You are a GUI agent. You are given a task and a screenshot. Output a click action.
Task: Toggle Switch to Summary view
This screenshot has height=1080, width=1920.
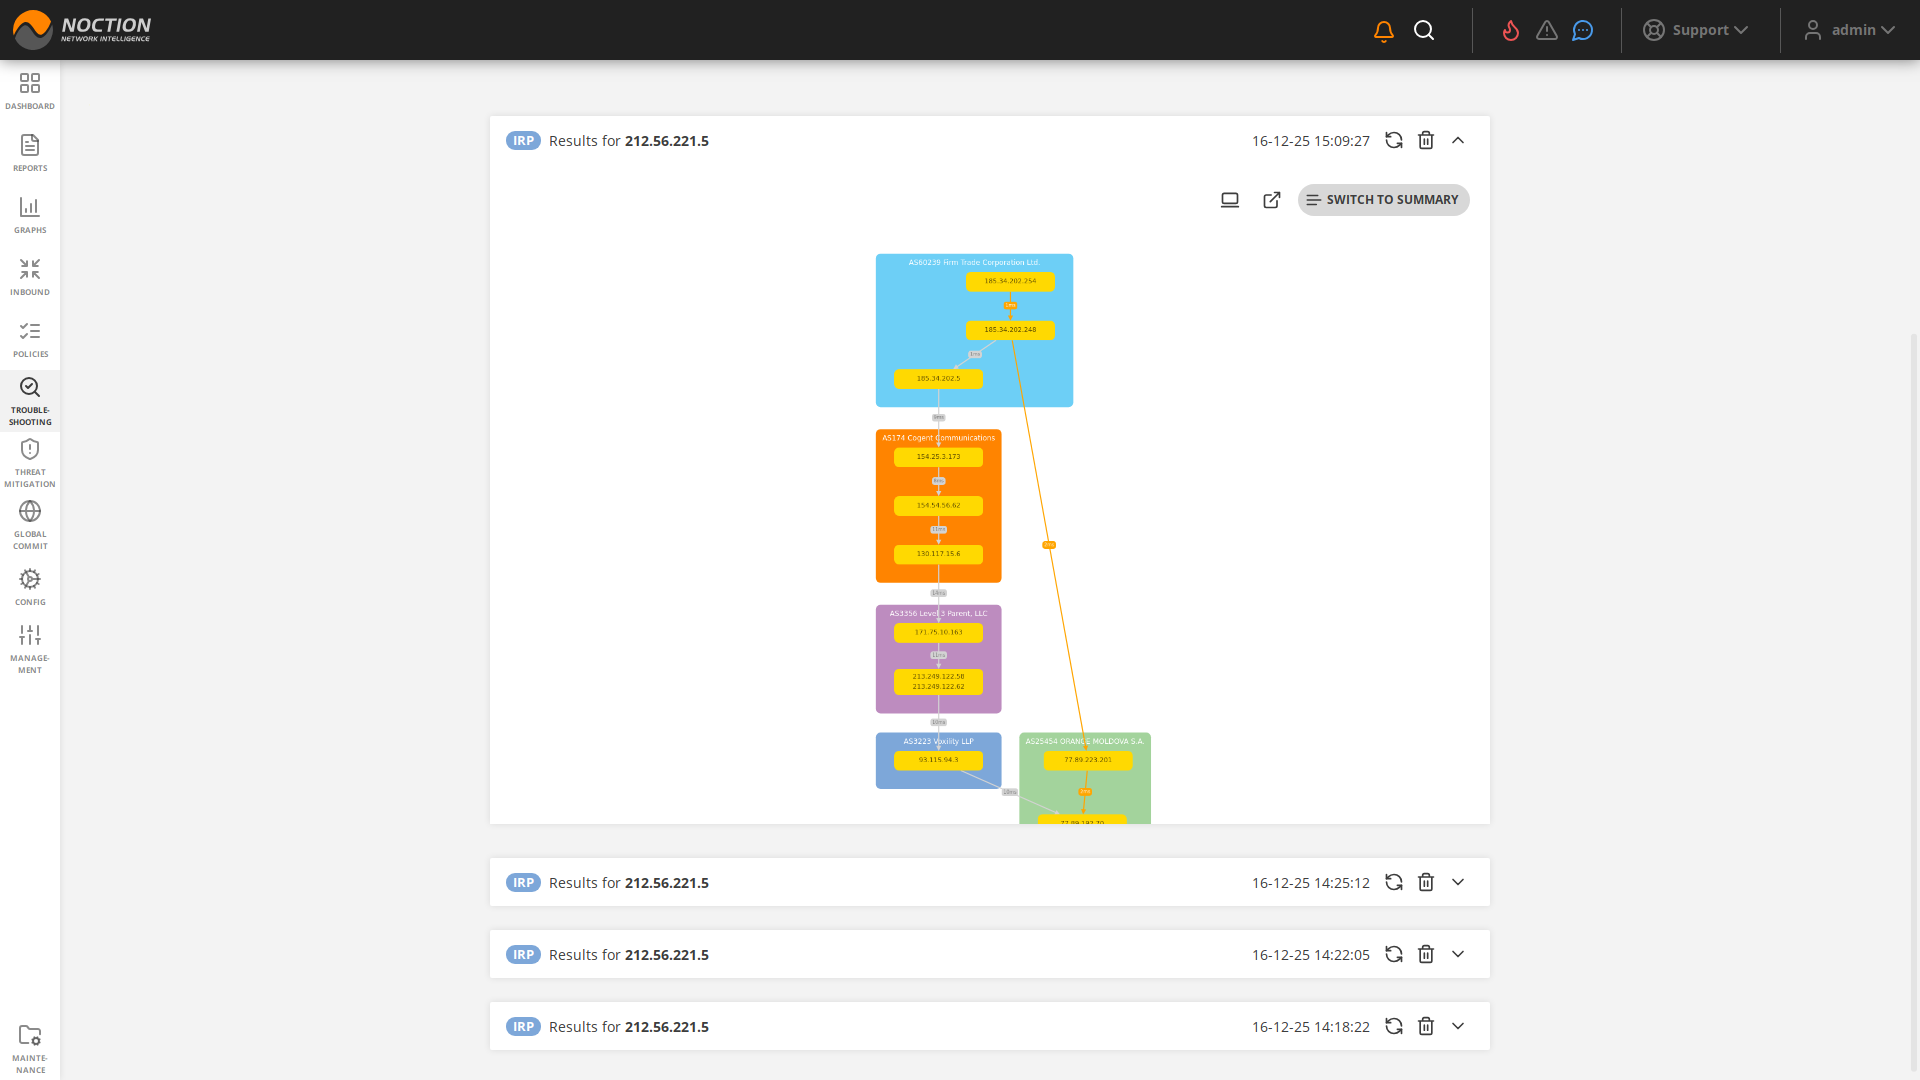(x=1383, y=200)
